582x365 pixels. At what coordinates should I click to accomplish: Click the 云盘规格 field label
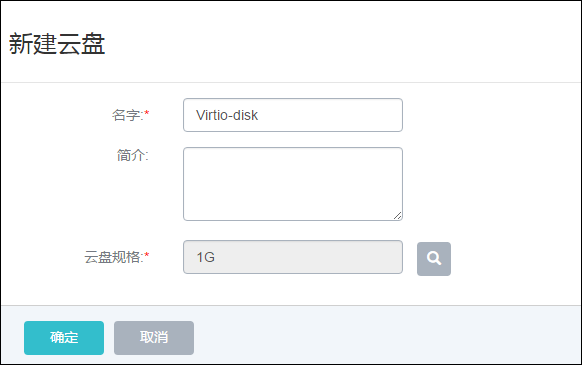(114, 257)
